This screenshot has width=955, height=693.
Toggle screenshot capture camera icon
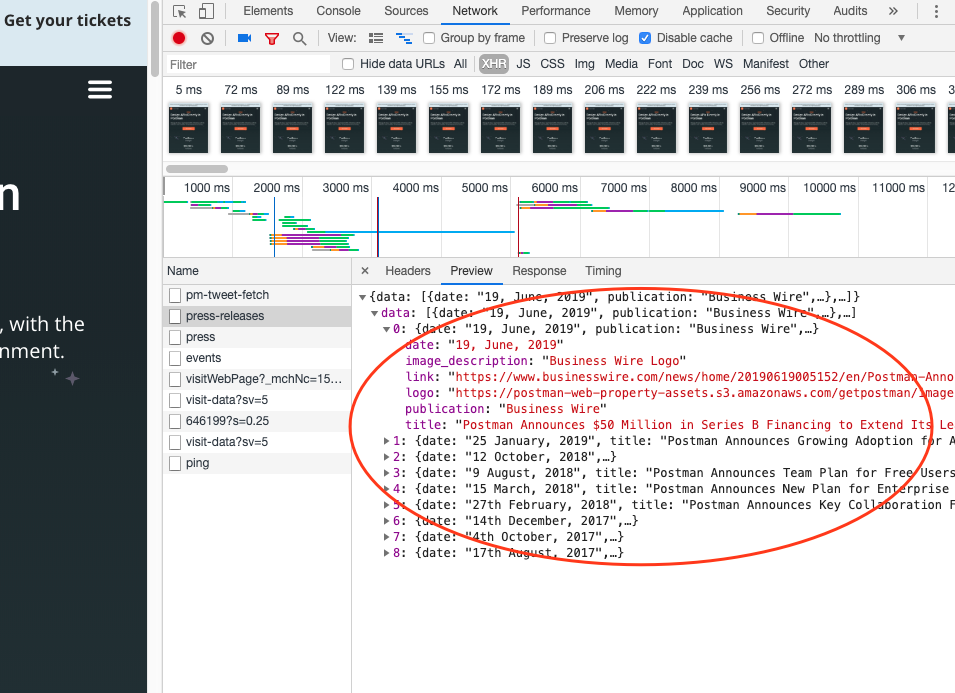point(244,38)
